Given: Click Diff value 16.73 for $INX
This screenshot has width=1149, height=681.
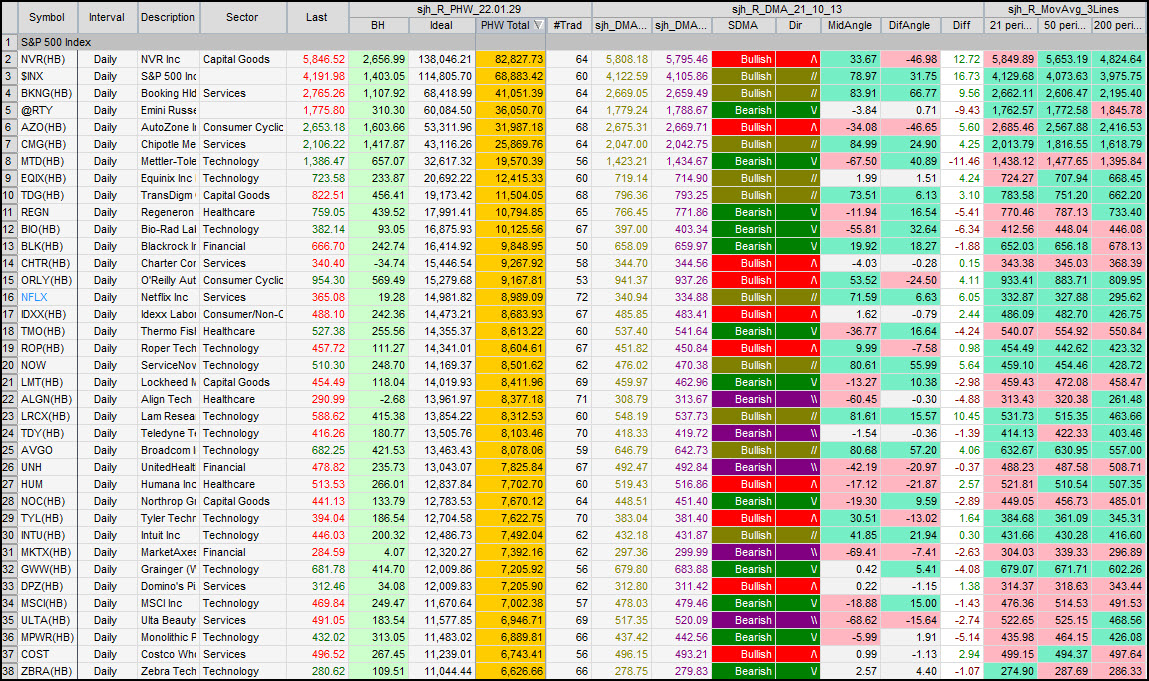Looking at the screenshot, I should 961,76.
